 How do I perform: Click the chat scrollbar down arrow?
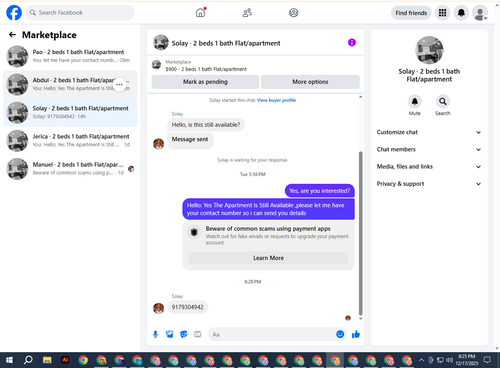pos(360,319)
